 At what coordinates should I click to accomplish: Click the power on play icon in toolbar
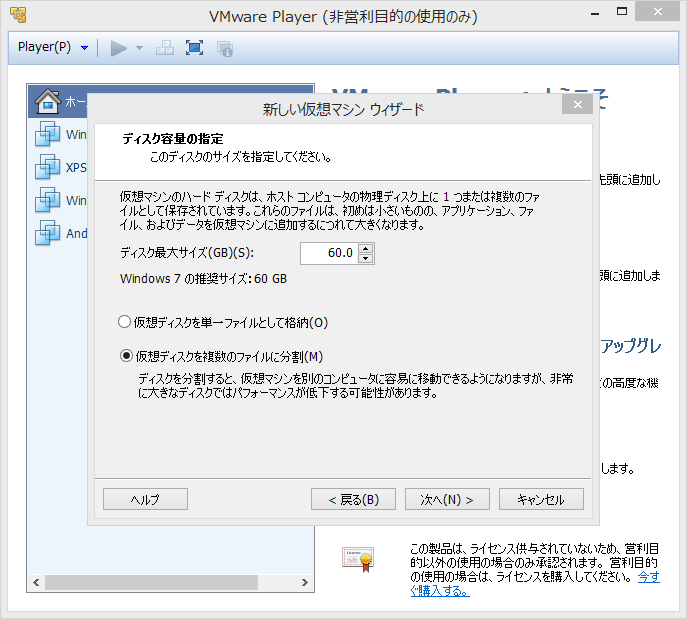click(118, 48)
